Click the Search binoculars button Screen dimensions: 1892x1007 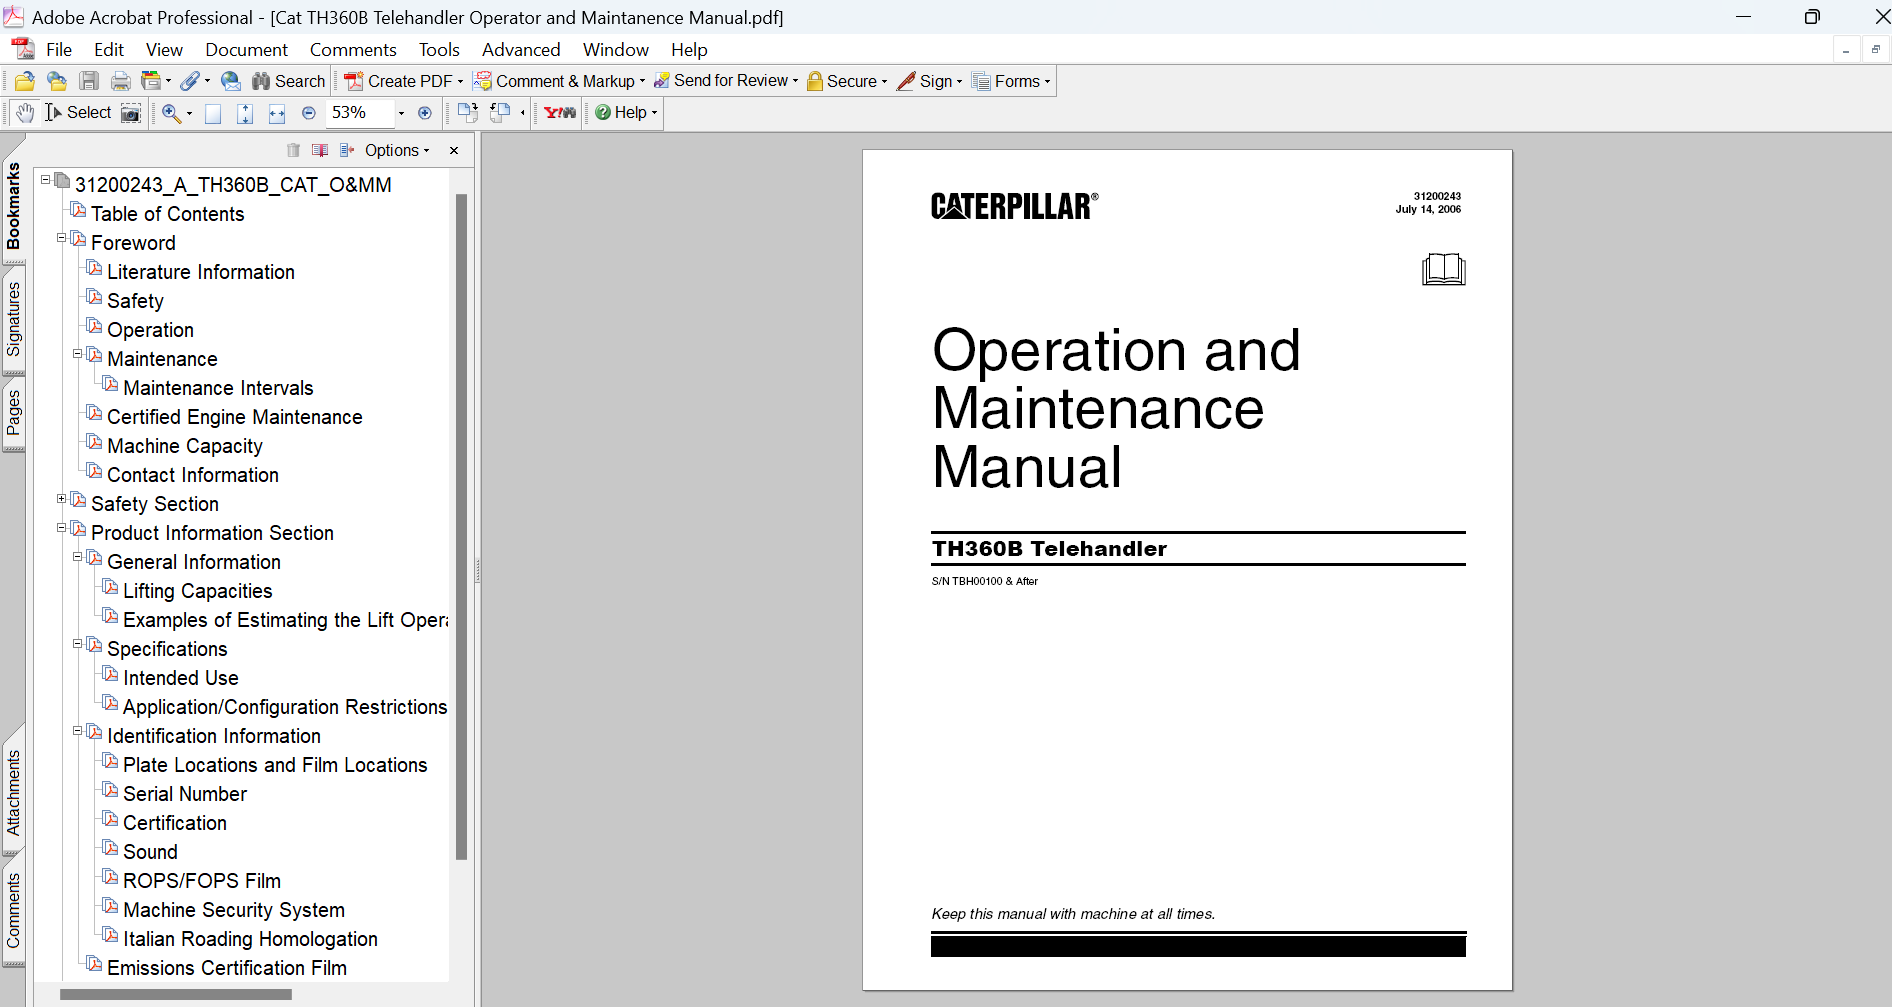point(289,81)
